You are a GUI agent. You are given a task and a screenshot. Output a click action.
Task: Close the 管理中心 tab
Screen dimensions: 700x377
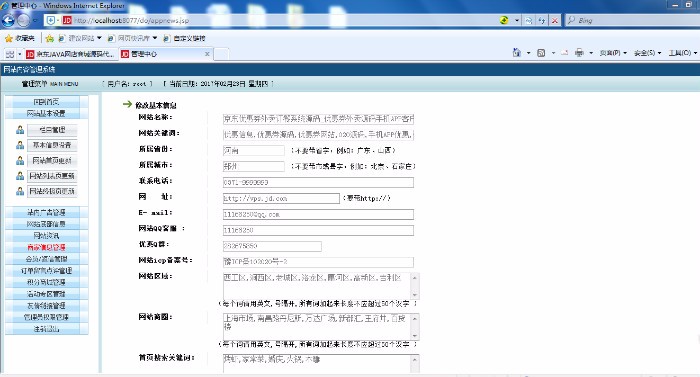[x=207, y=54]
